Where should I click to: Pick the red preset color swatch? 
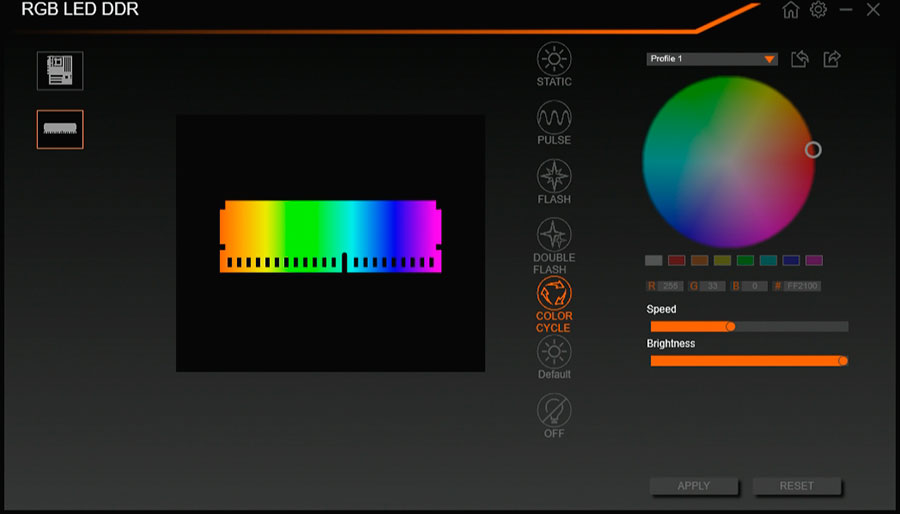[x=676, y=261]
